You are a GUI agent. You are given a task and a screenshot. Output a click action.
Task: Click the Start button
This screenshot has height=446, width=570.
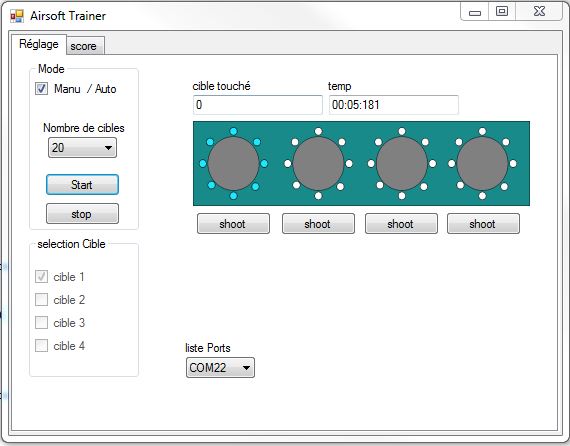click(x=82, y=185)
